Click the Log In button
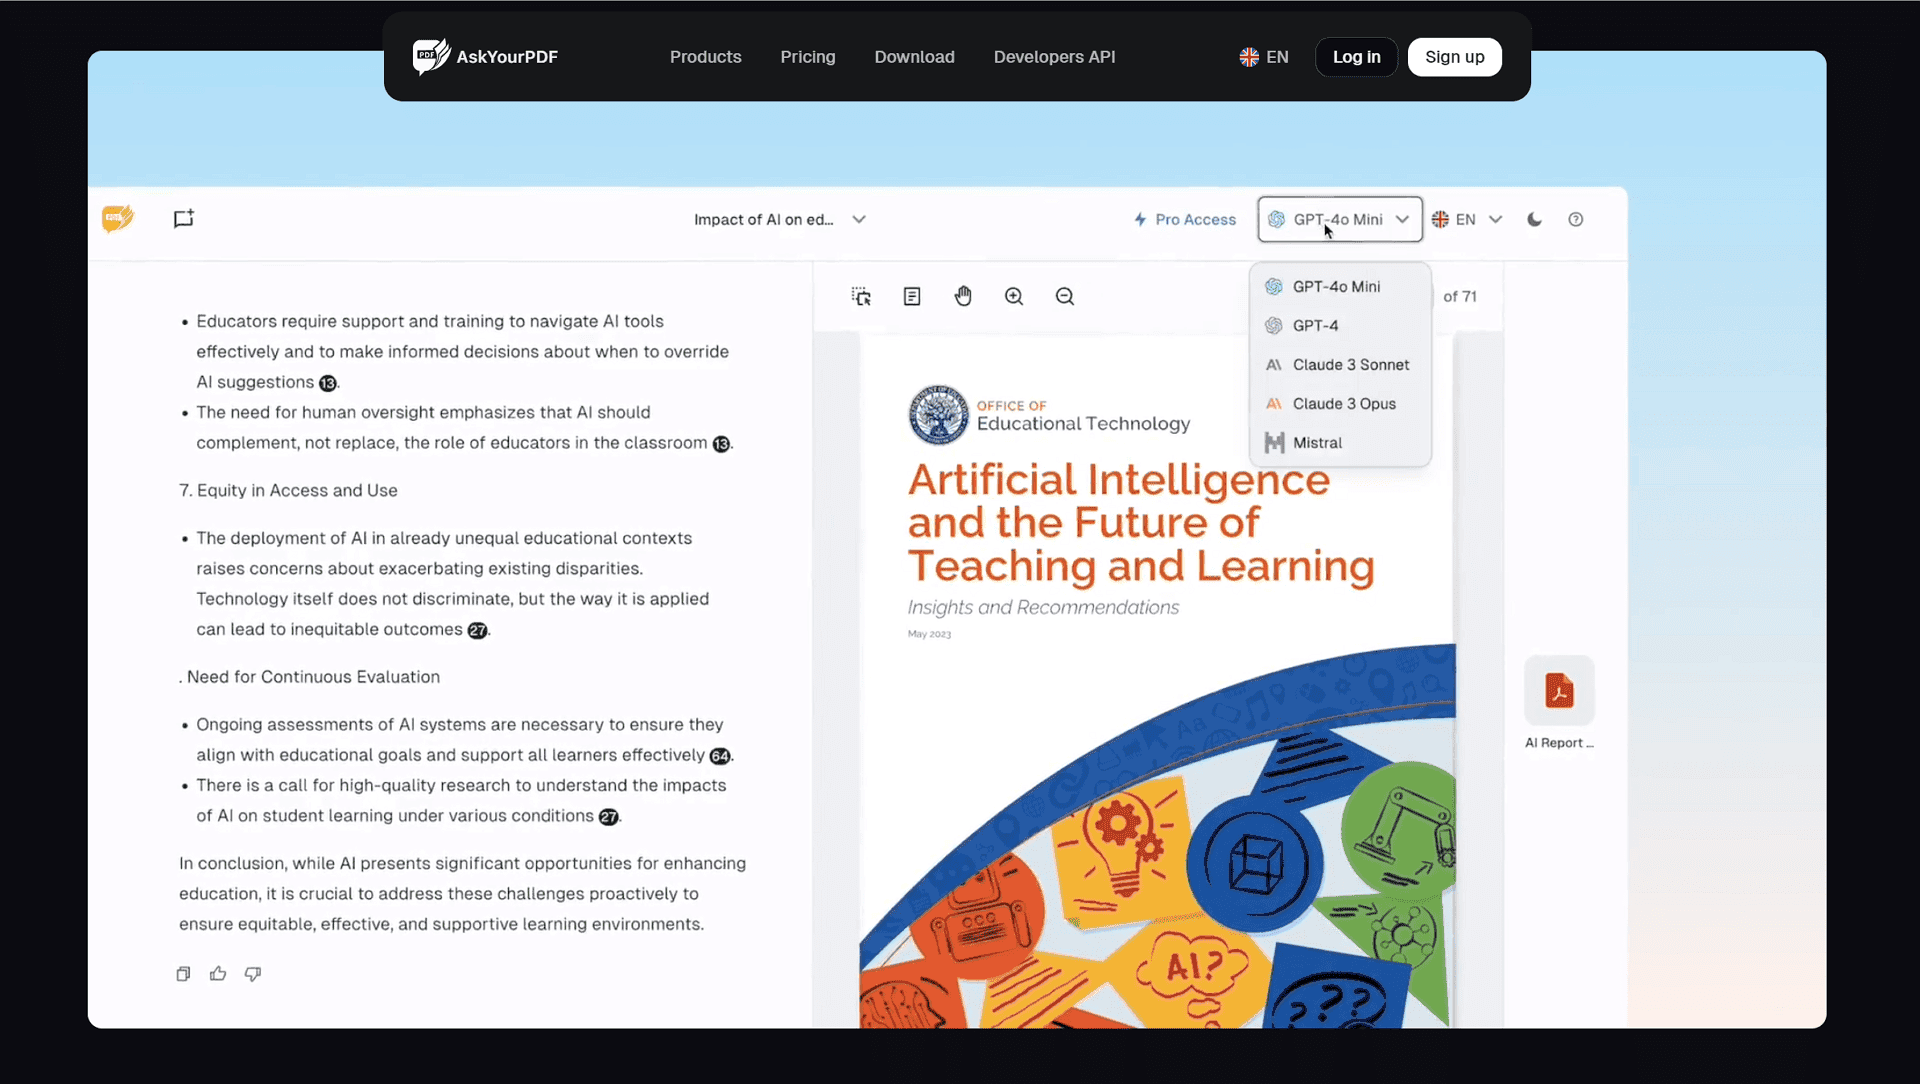 [x=1356, y=55]
